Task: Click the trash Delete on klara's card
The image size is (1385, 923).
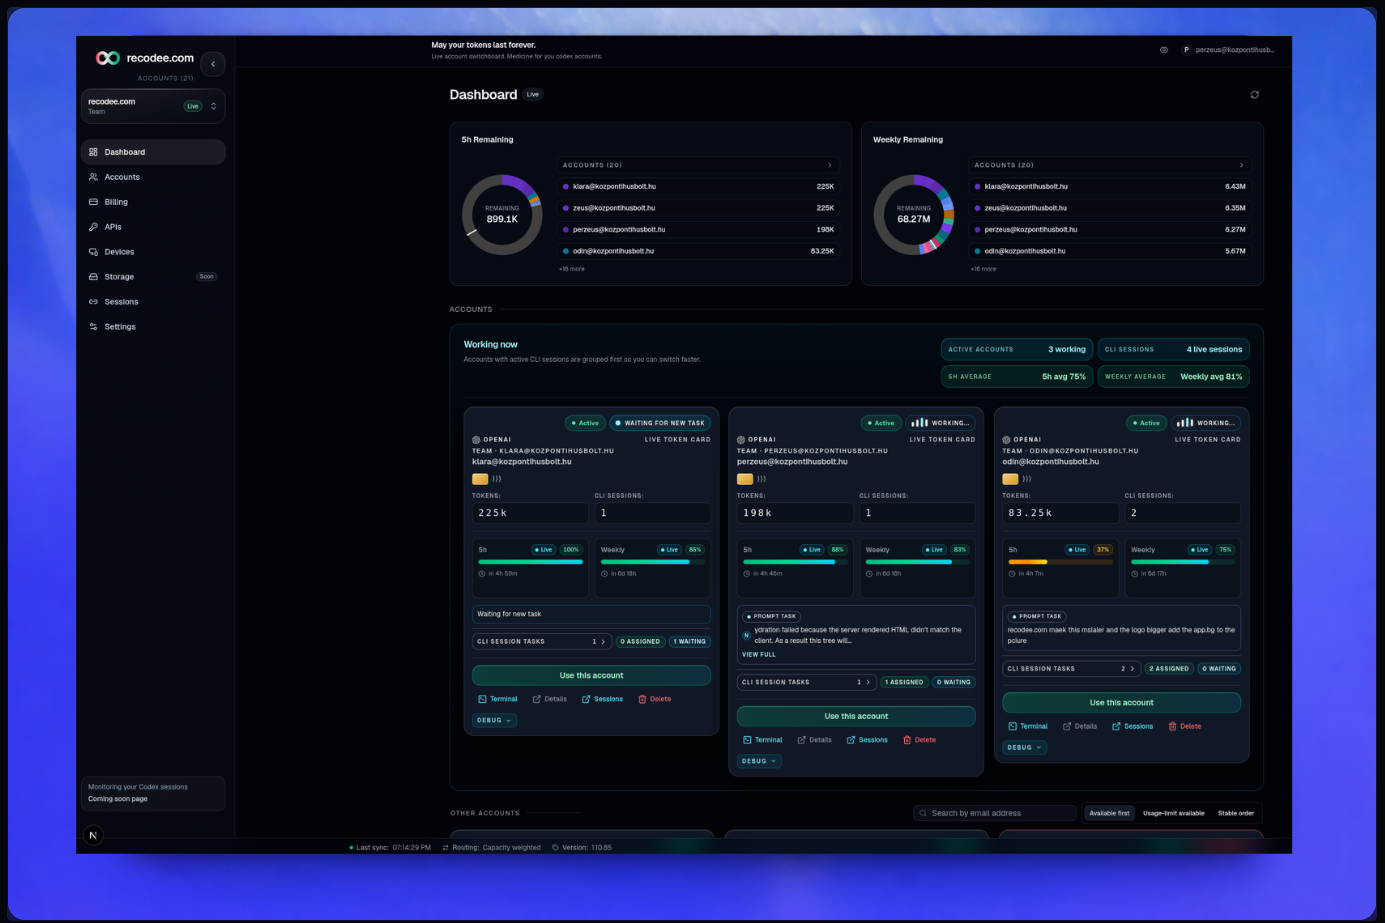Action: (x=655, y=699)
